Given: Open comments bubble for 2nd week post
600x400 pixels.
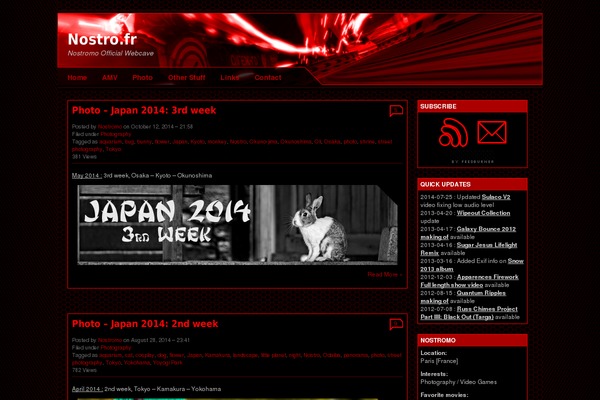Looking at the screenshot, I should point(396,325).
